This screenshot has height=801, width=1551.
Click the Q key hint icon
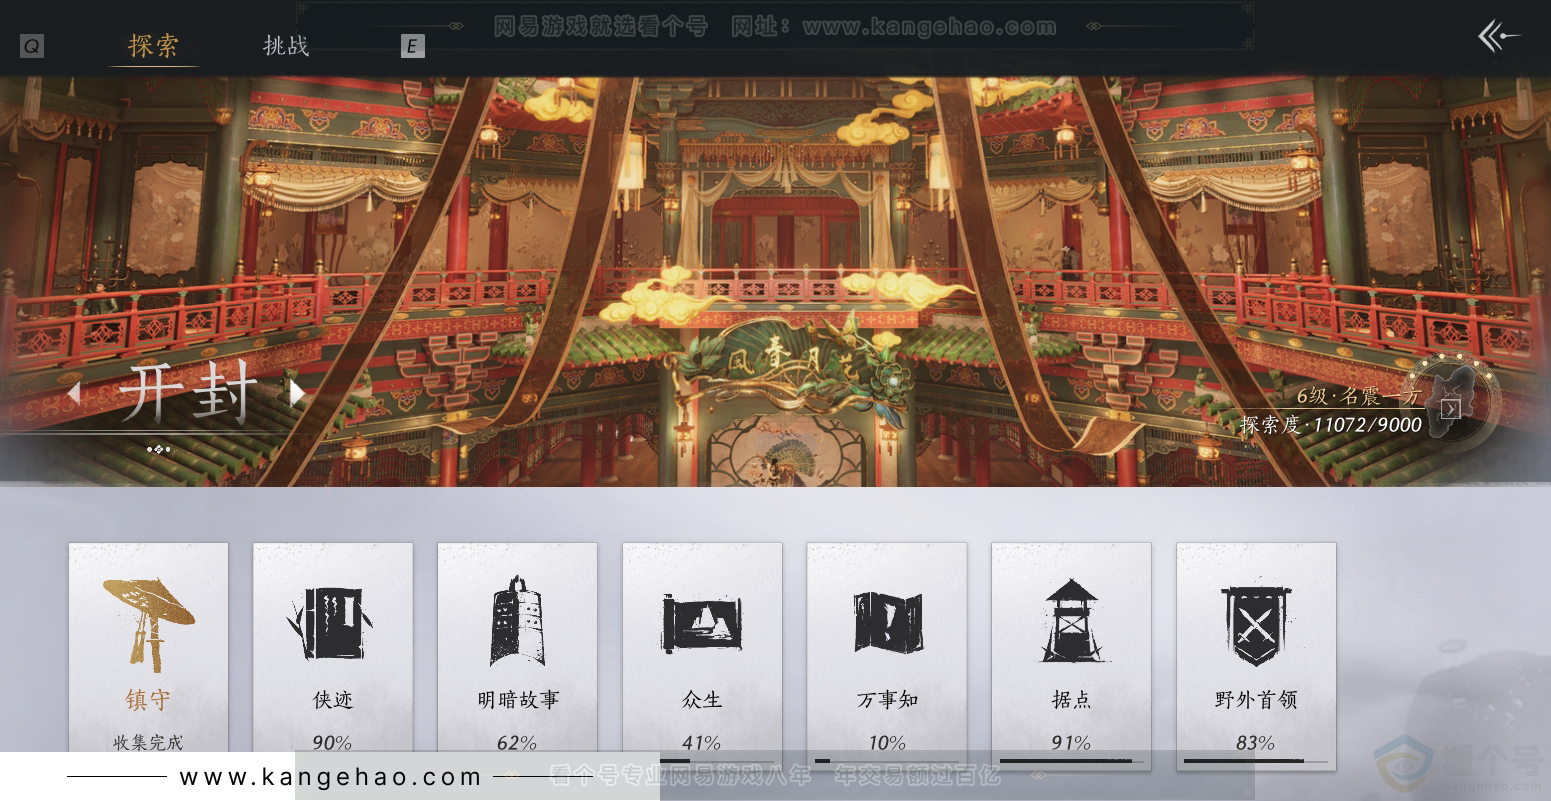point(32,46)
